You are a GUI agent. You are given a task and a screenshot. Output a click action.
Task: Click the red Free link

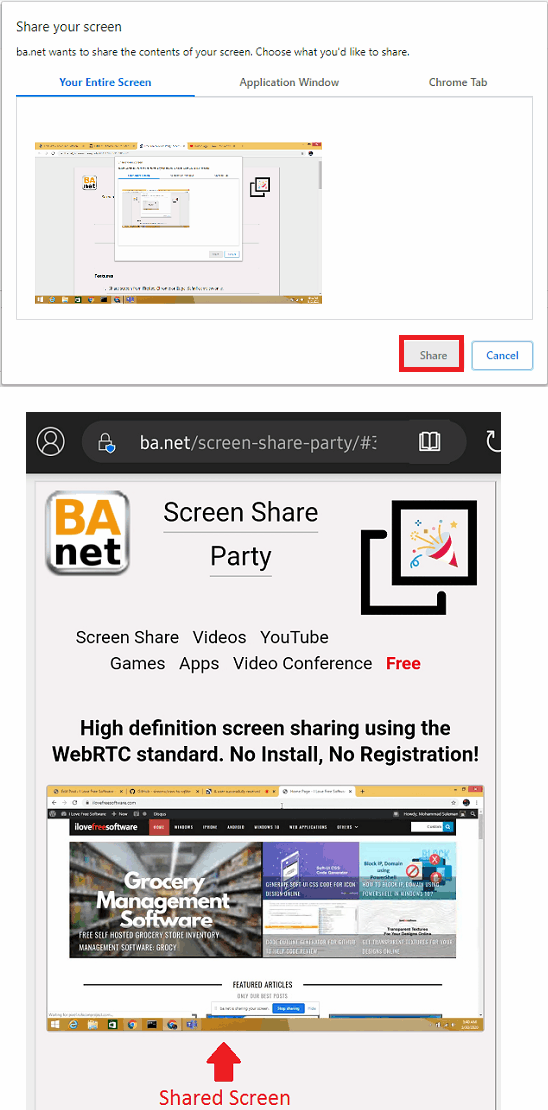(x=404, y=663)
